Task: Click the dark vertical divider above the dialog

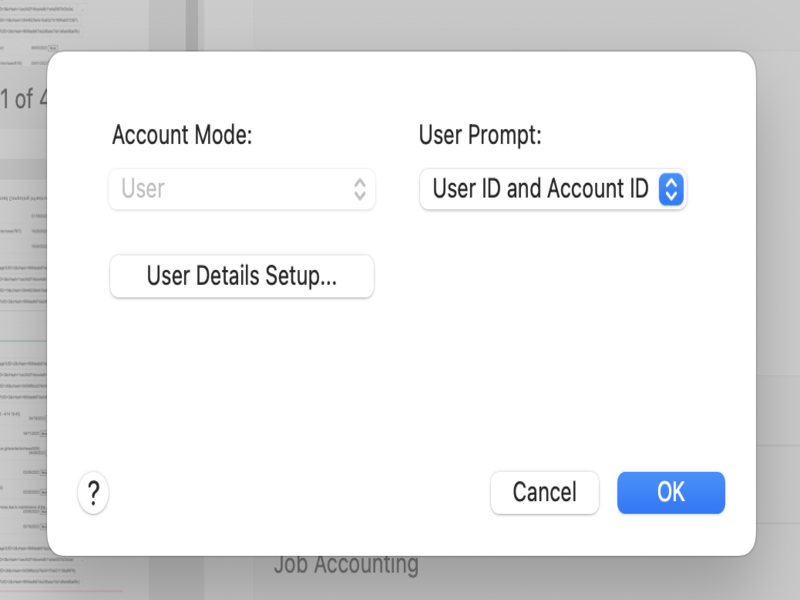Action: [192, 25]
